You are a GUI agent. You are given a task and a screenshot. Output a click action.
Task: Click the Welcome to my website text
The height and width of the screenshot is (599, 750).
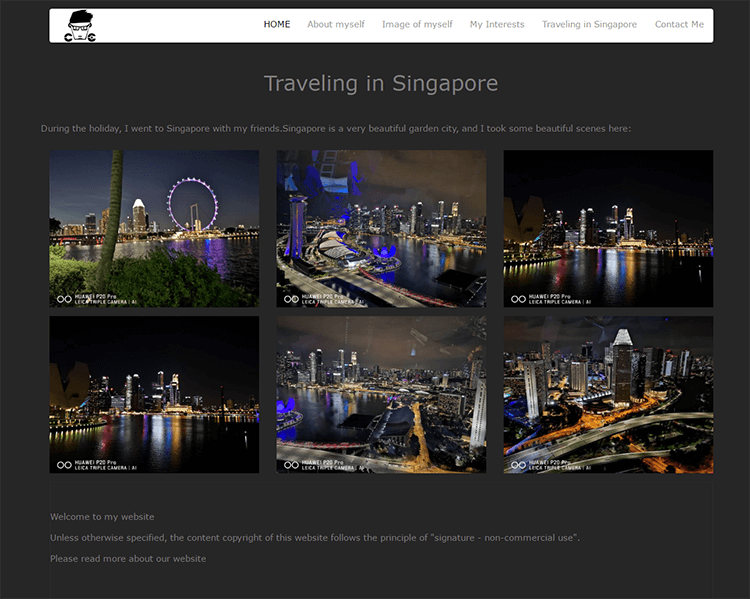click(102, 517)
